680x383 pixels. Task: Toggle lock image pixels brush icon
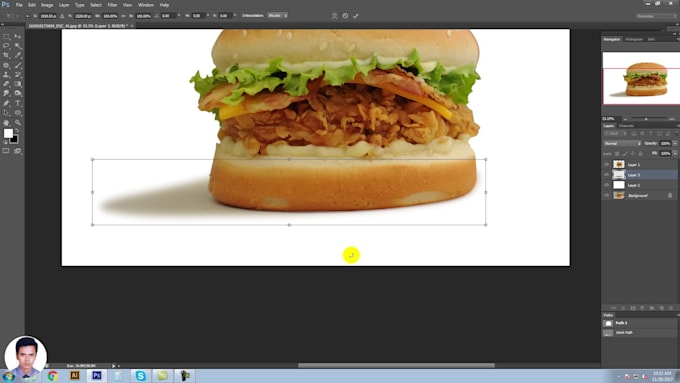[x=625, y=154]
